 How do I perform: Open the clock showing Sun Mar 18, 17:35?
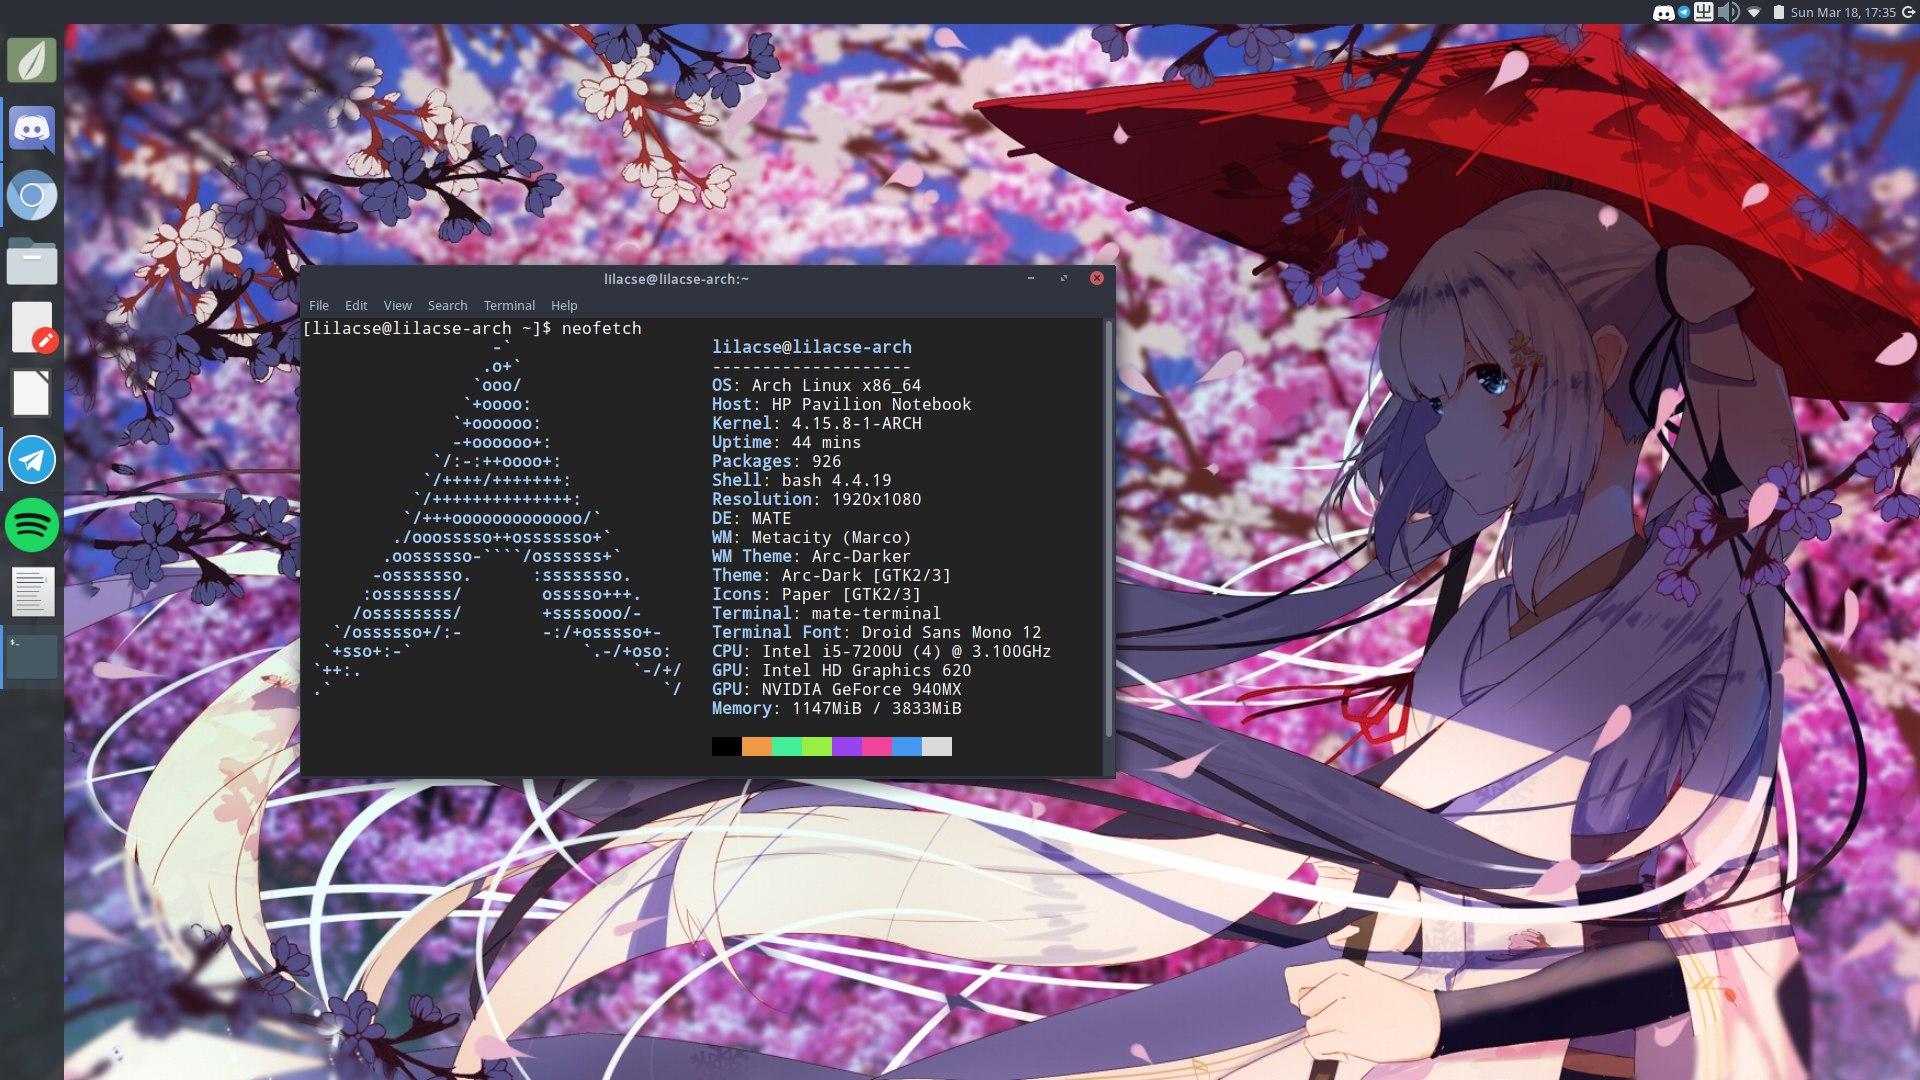tap(1842, 12)
